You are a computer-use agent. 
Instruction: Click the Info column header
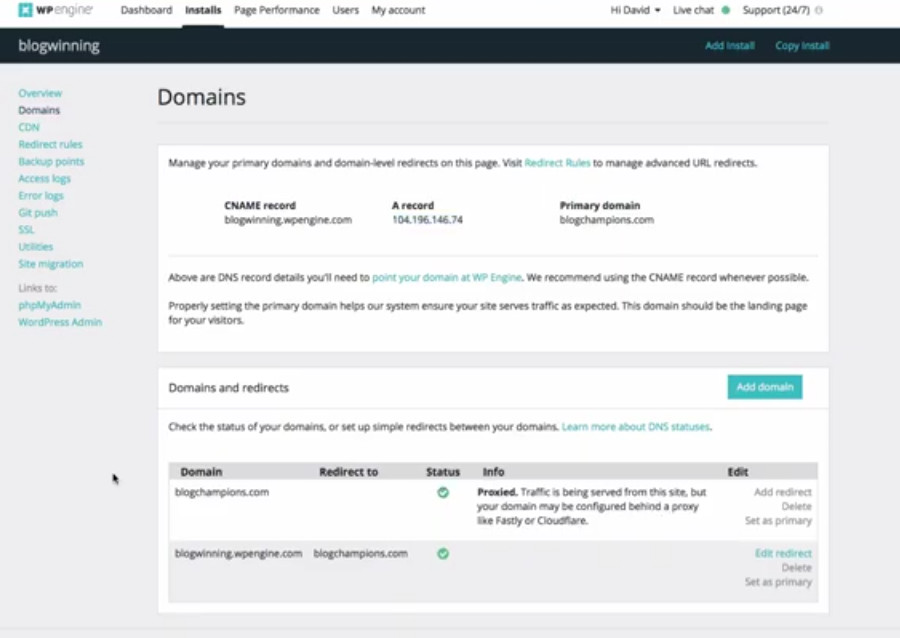point(493,472)
